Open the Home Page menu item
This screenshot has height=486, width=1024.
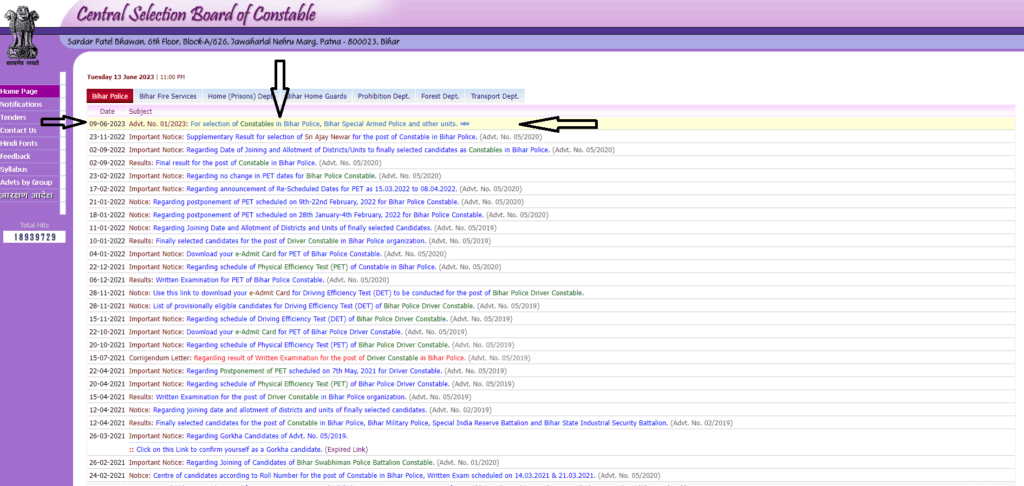[30, 91]
